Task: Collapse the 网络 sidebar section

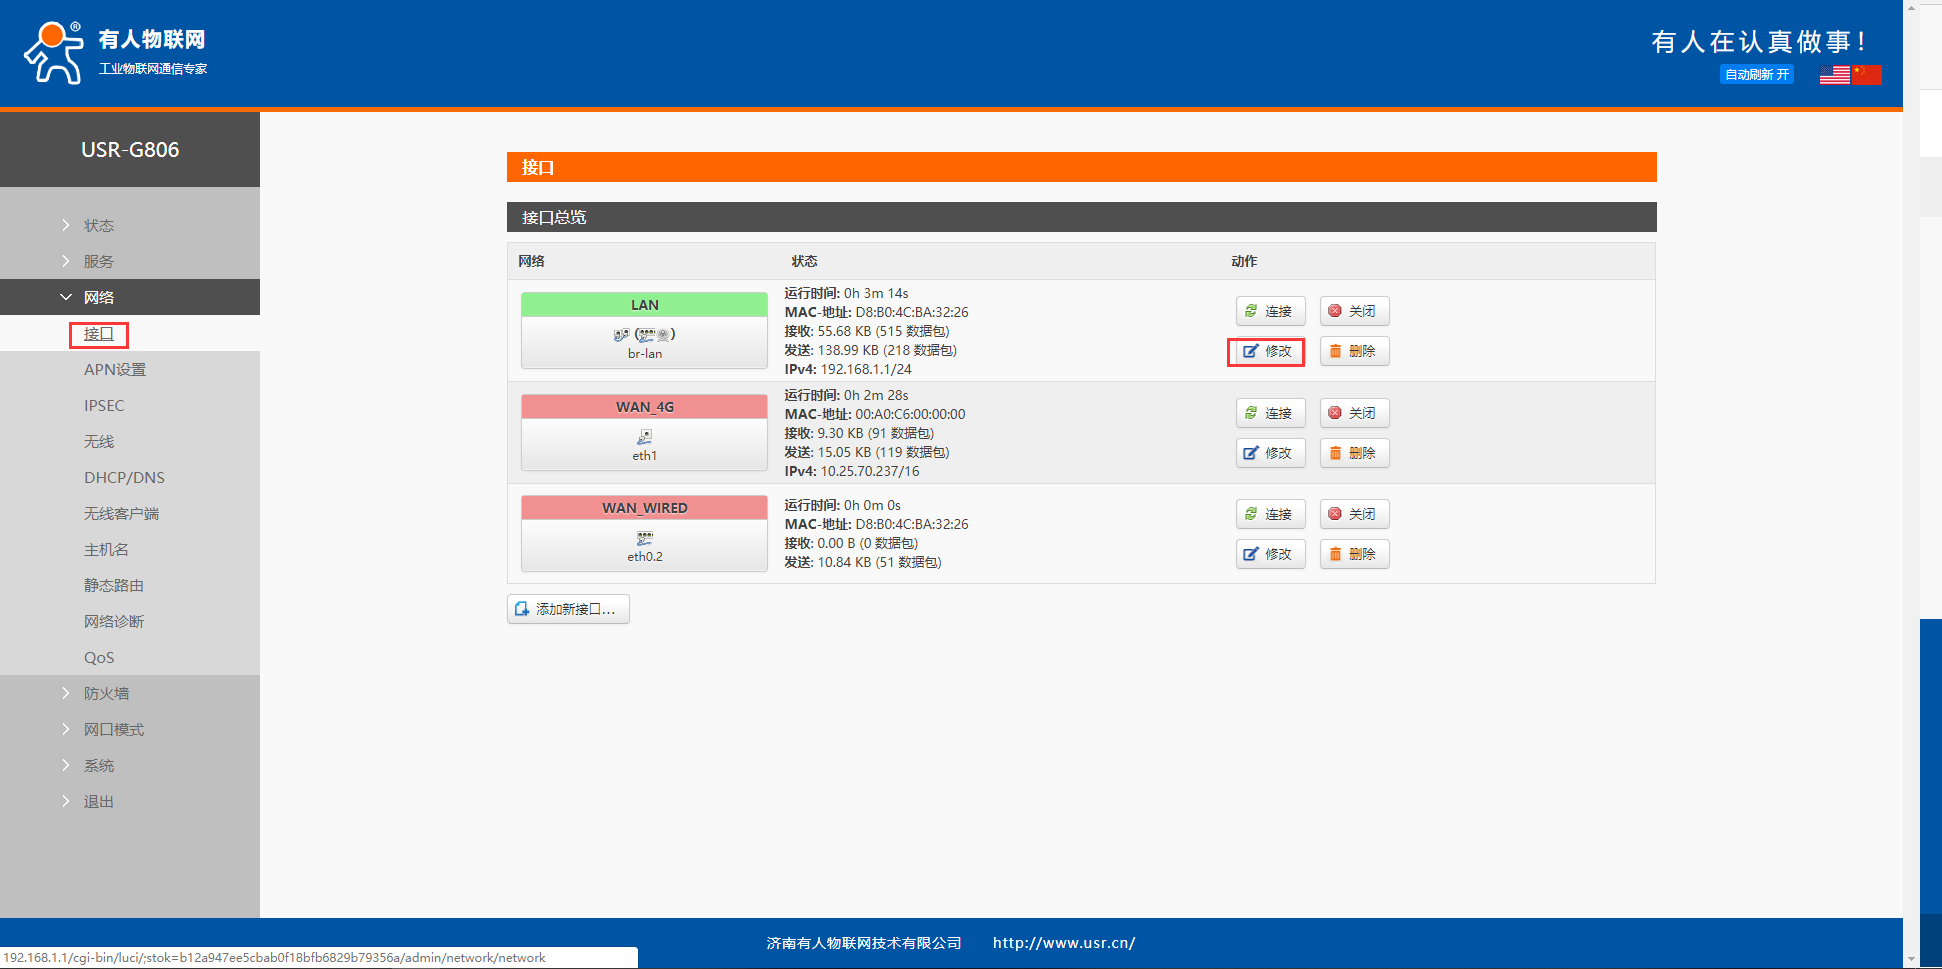Action: (99, 297)
